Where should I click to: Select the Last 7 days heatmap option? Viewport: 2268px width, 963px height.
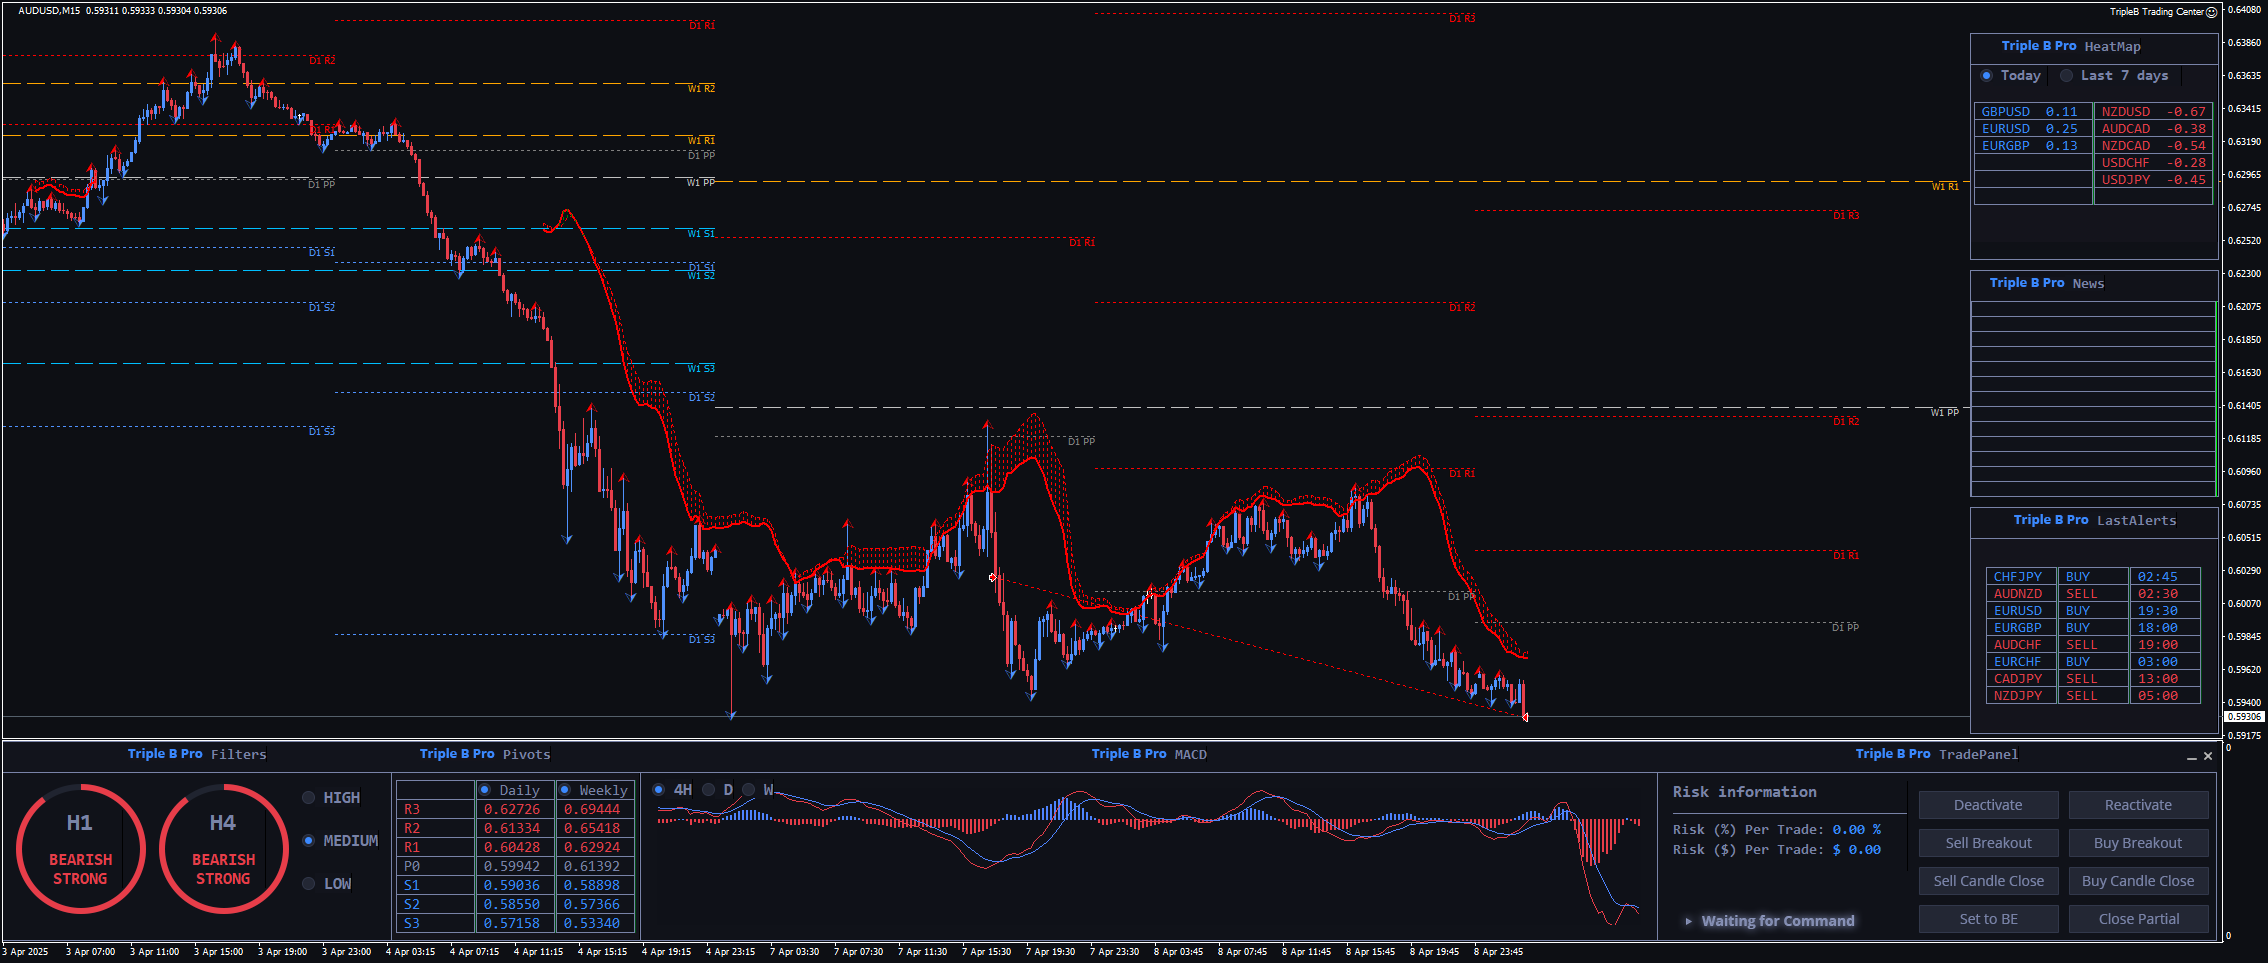click(2067, 76)
